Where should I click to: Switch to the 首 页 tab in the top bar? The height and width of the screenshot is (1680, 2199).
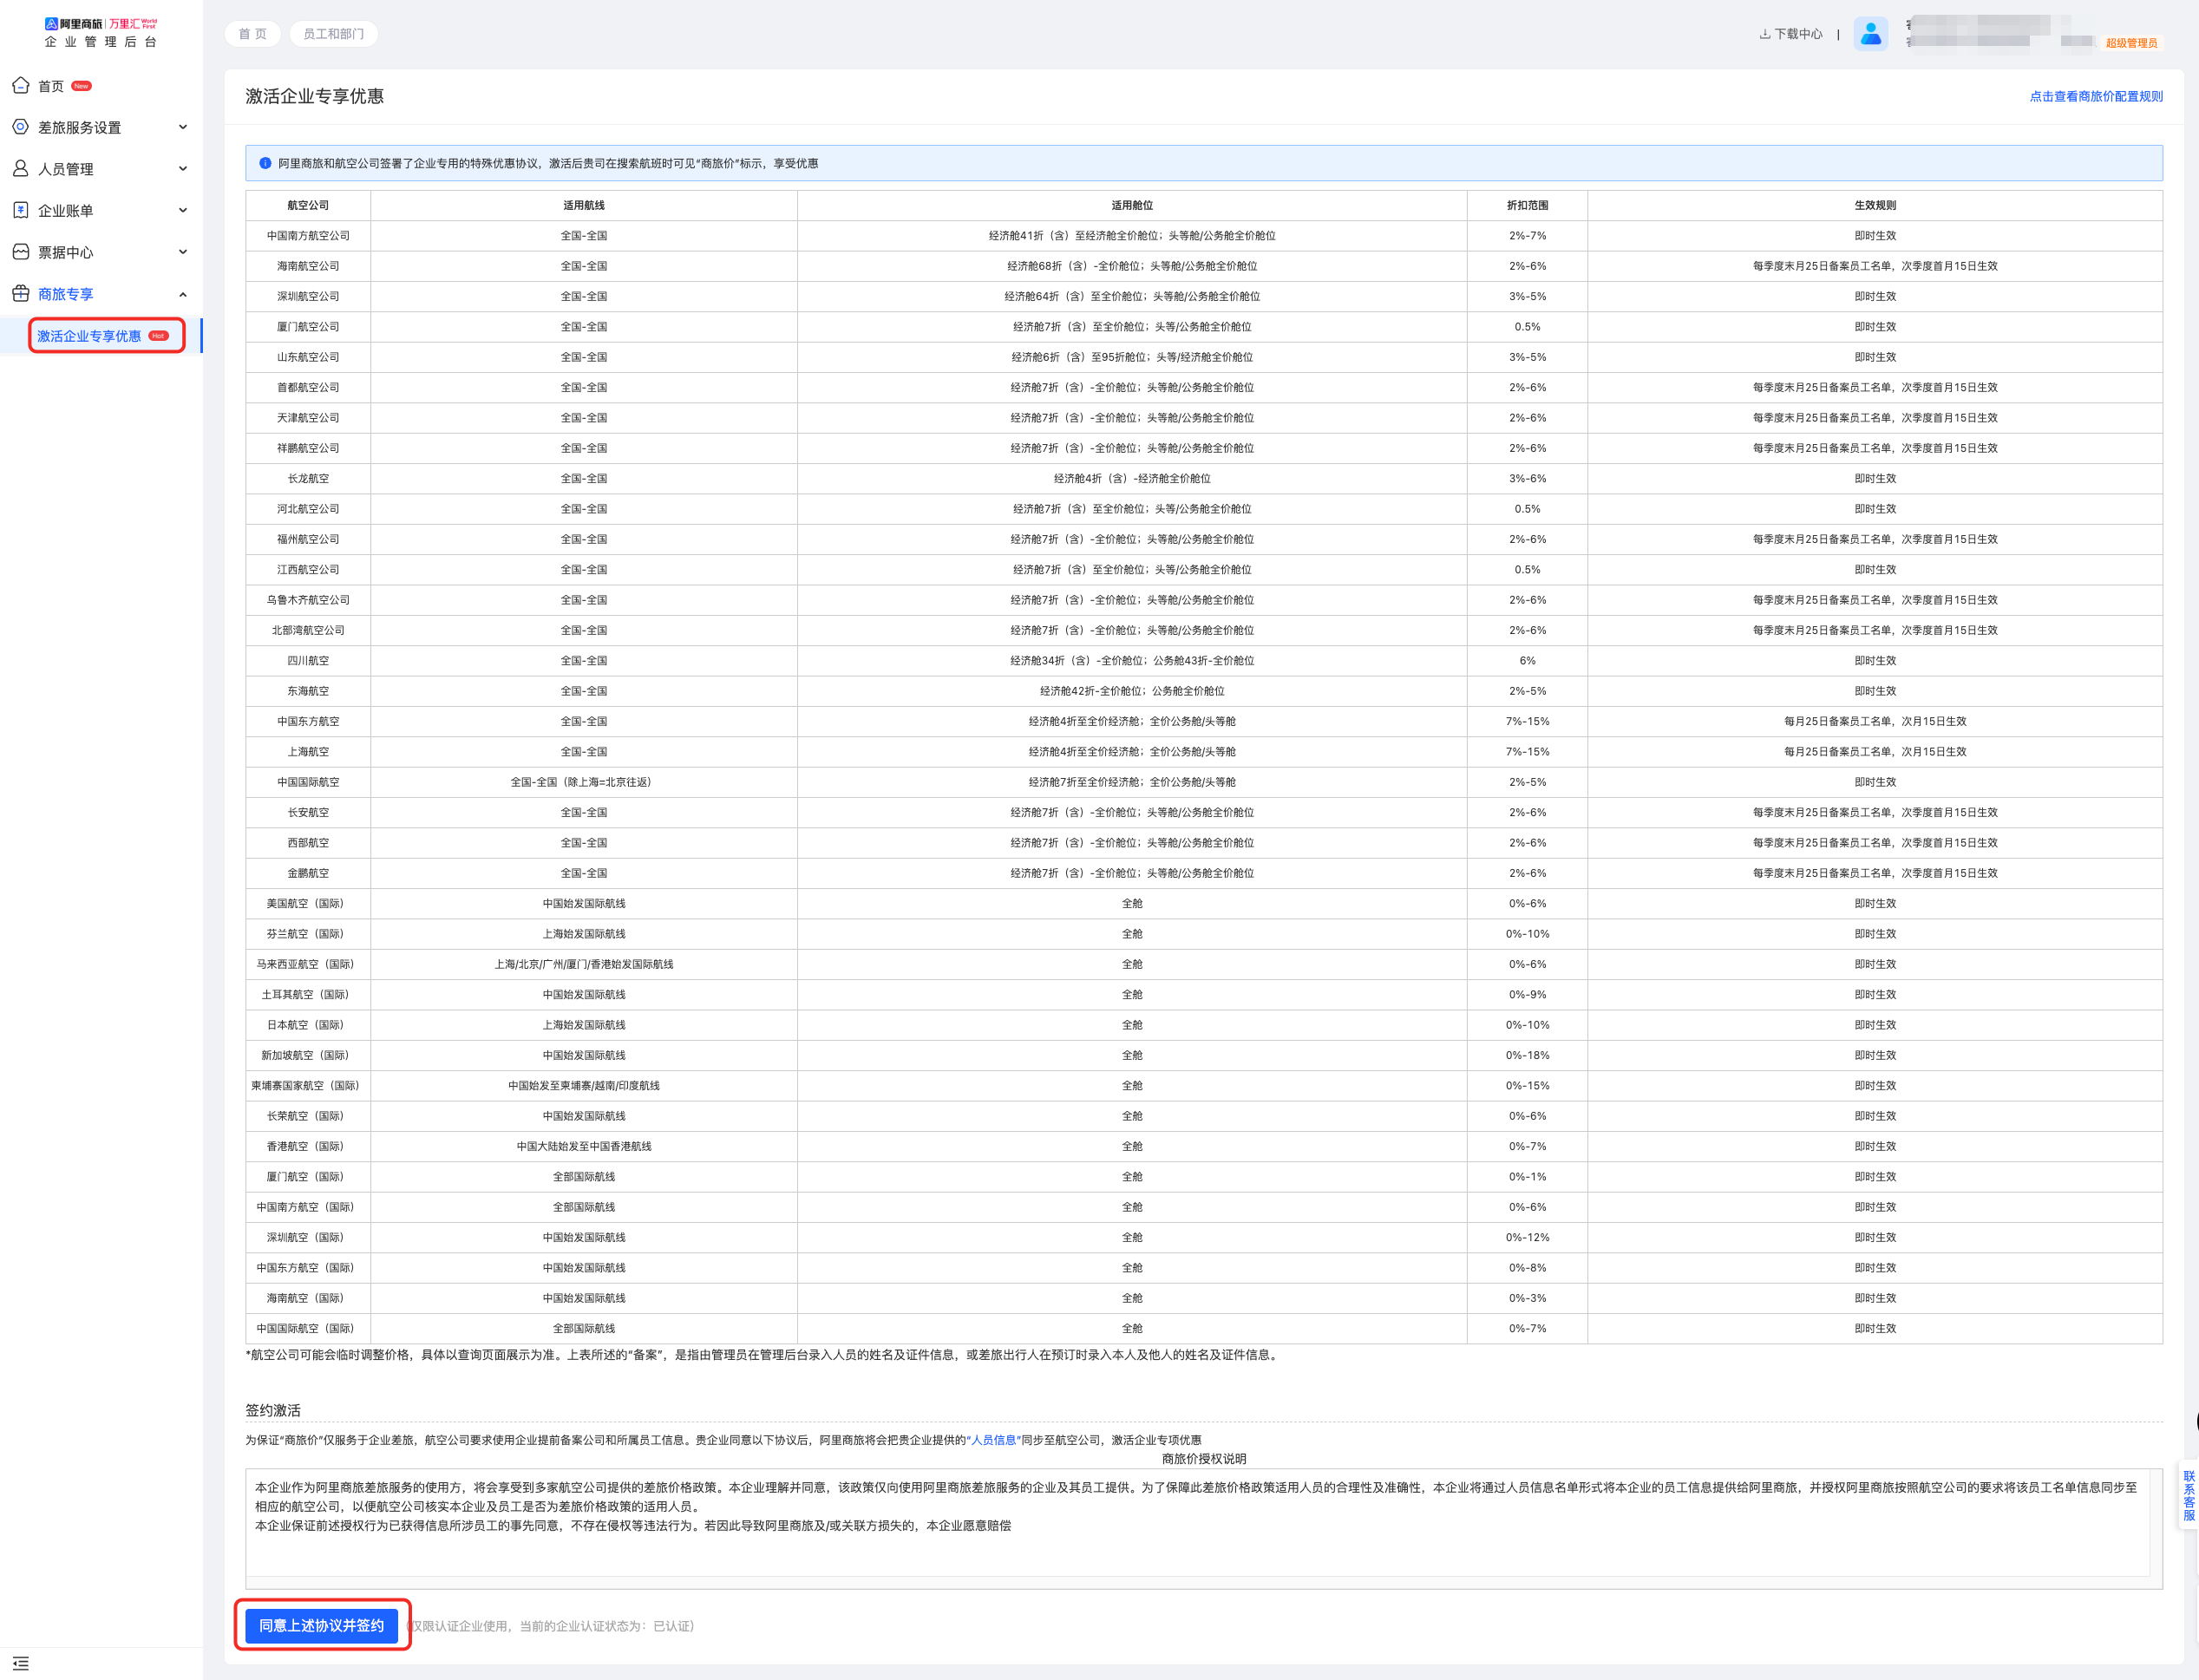pyautogui.click(x=253, y=34)
